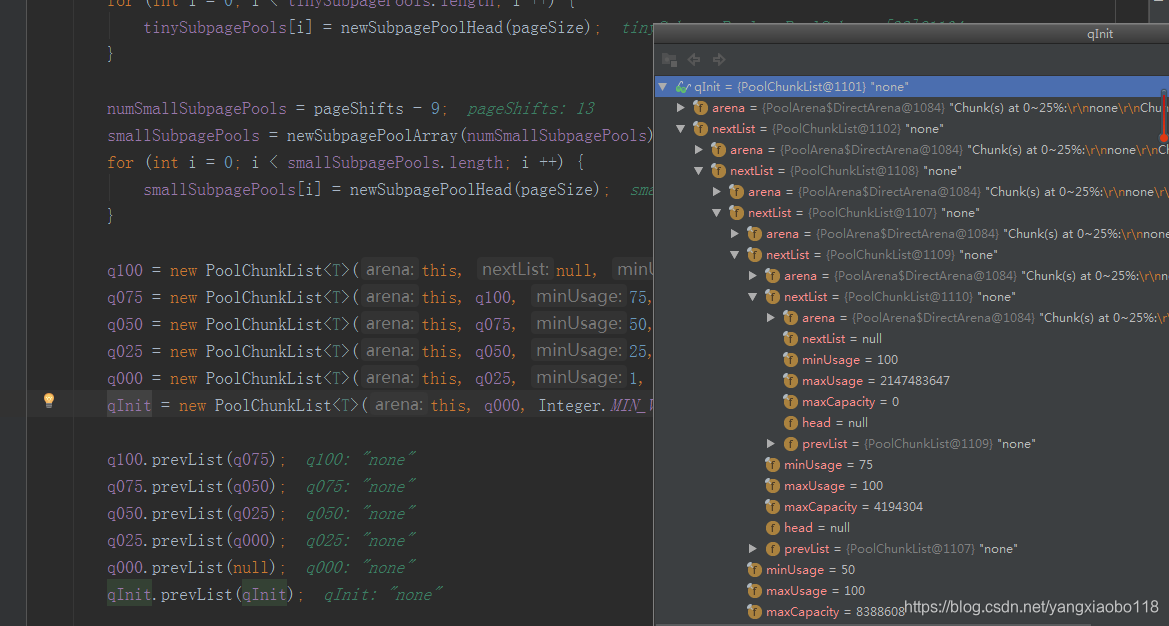The width and height of the screenshot is (1169, 626).
Task: Click numSmallSubpagePools in the assignment statement
Action: tap(197, 109)
